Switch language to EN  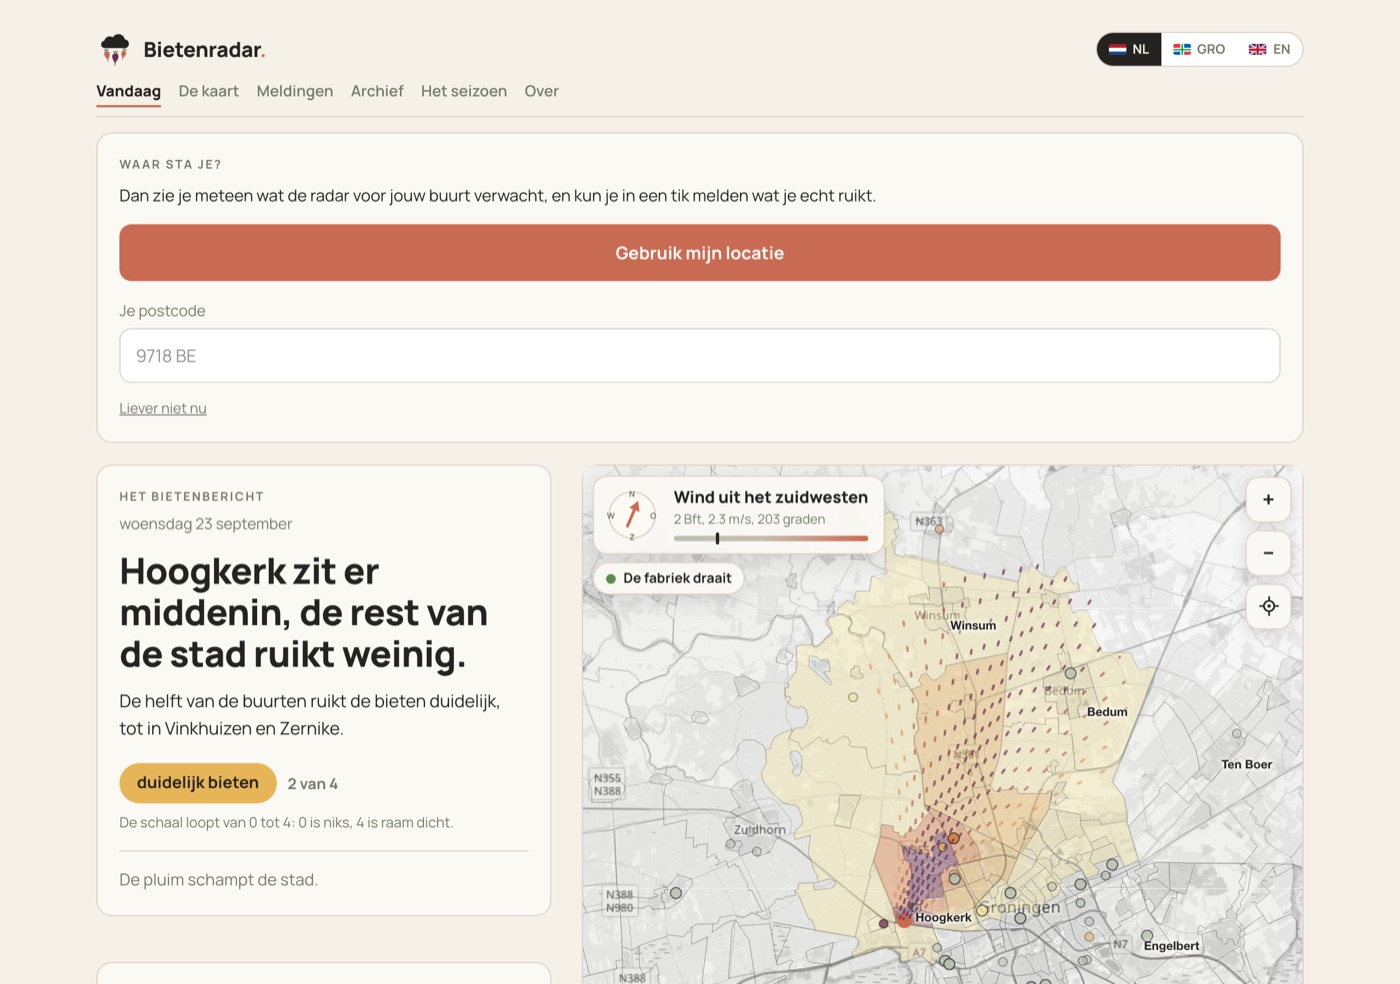[1269, 49]
